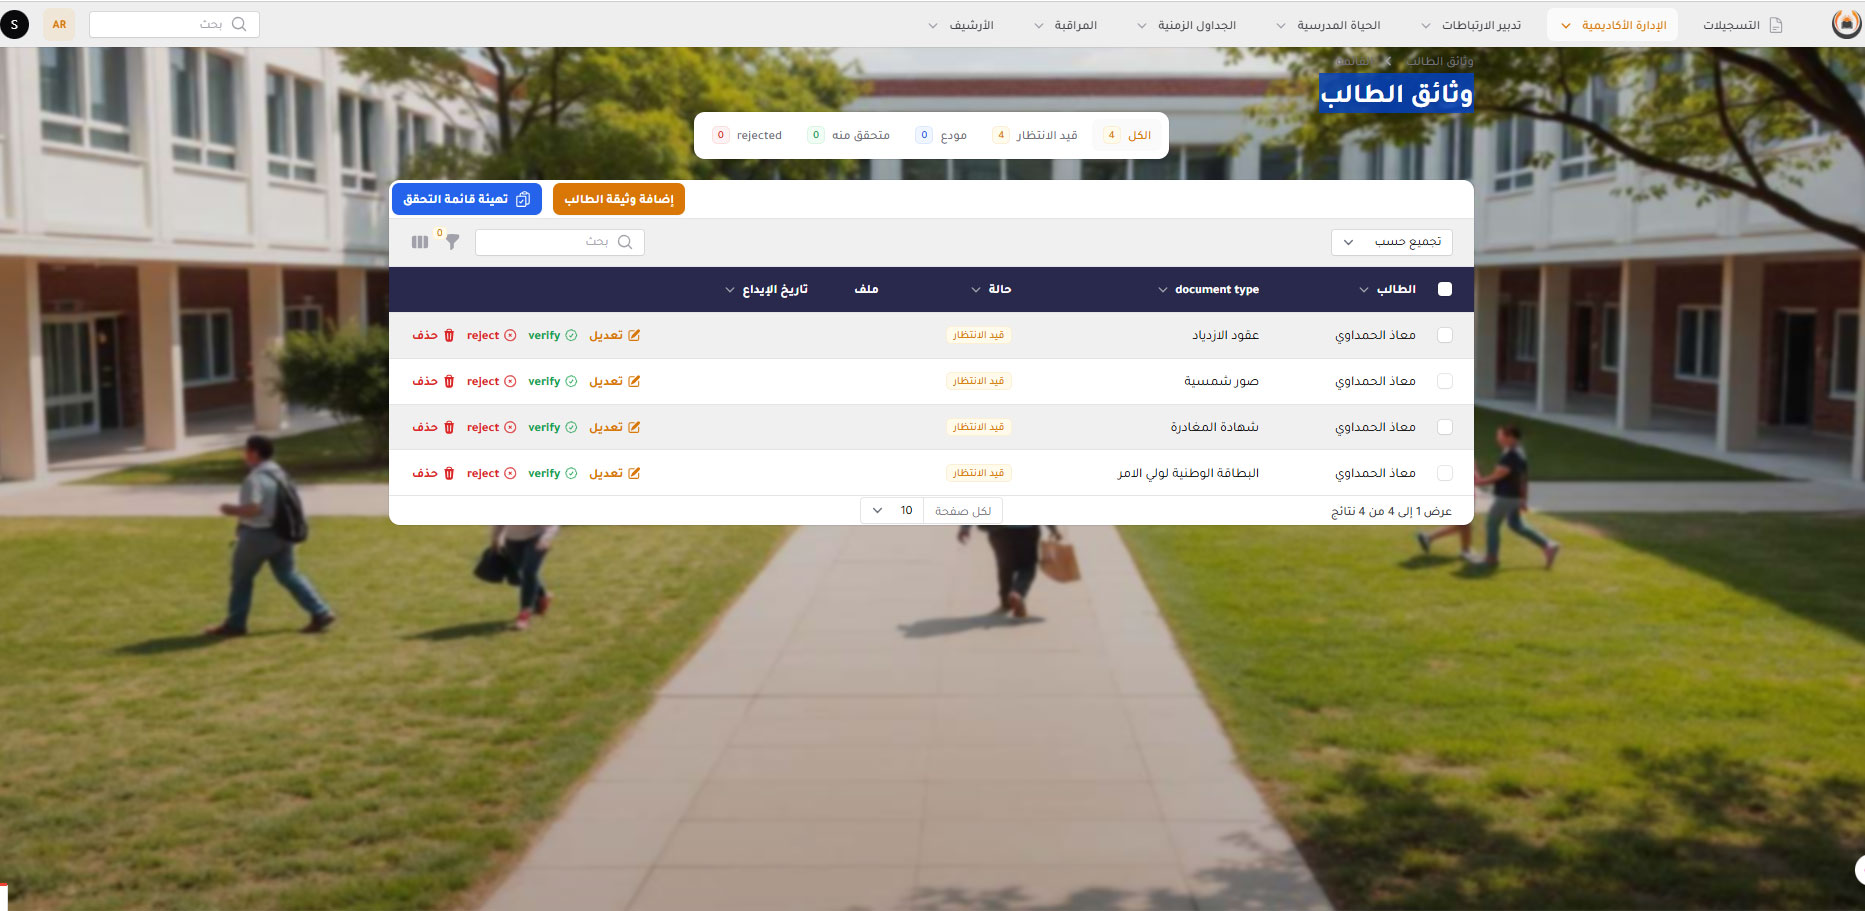This screenshot has width=1865, height=911.
Task: Open the per-page count dropdown showing 10
Action: [891, 511]
